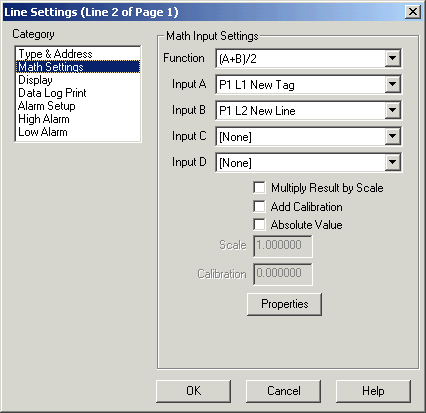This screenshot has width=426, height=413.
Task: Expand the Input A dropdown arrow
Action: click(392, 84)
